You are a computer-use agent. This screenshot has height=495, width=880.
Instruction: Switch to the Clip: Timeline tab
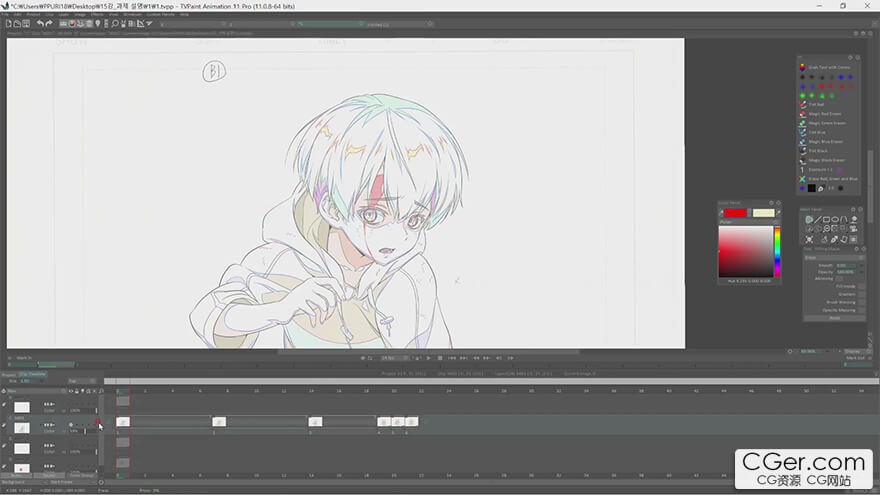(x=33, y=374)
